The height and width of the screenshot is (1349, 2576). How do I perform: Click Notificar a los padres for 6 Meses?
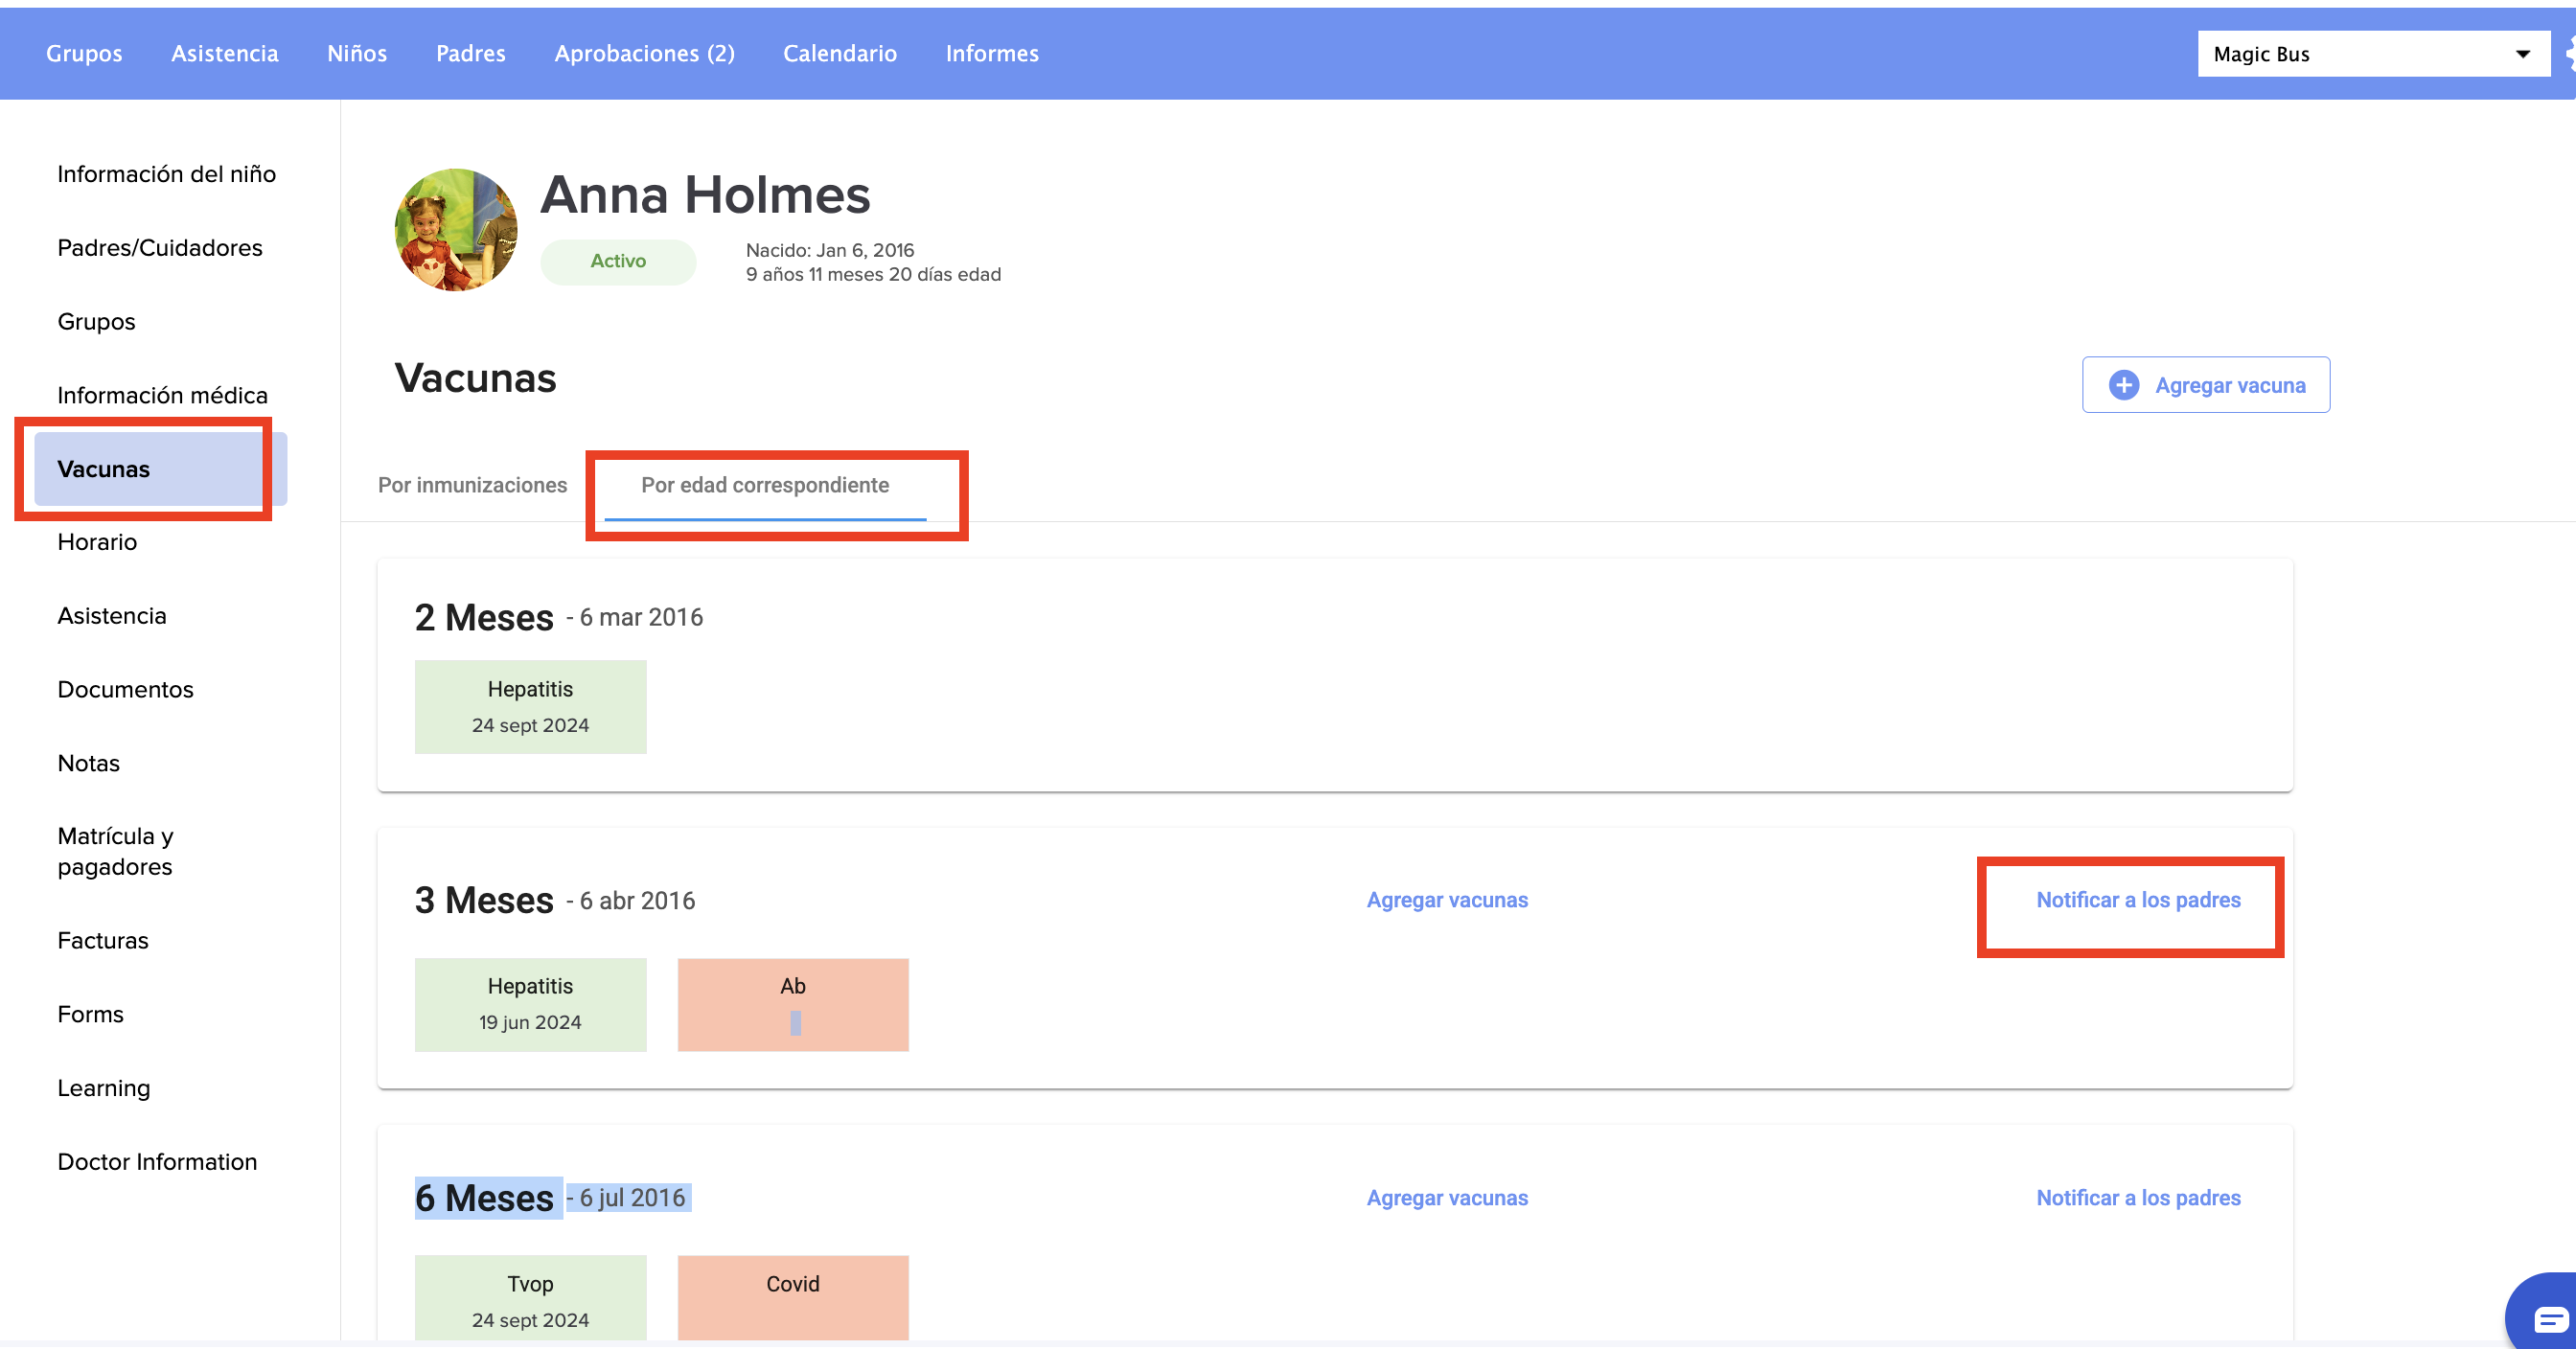point(2137,1198)
